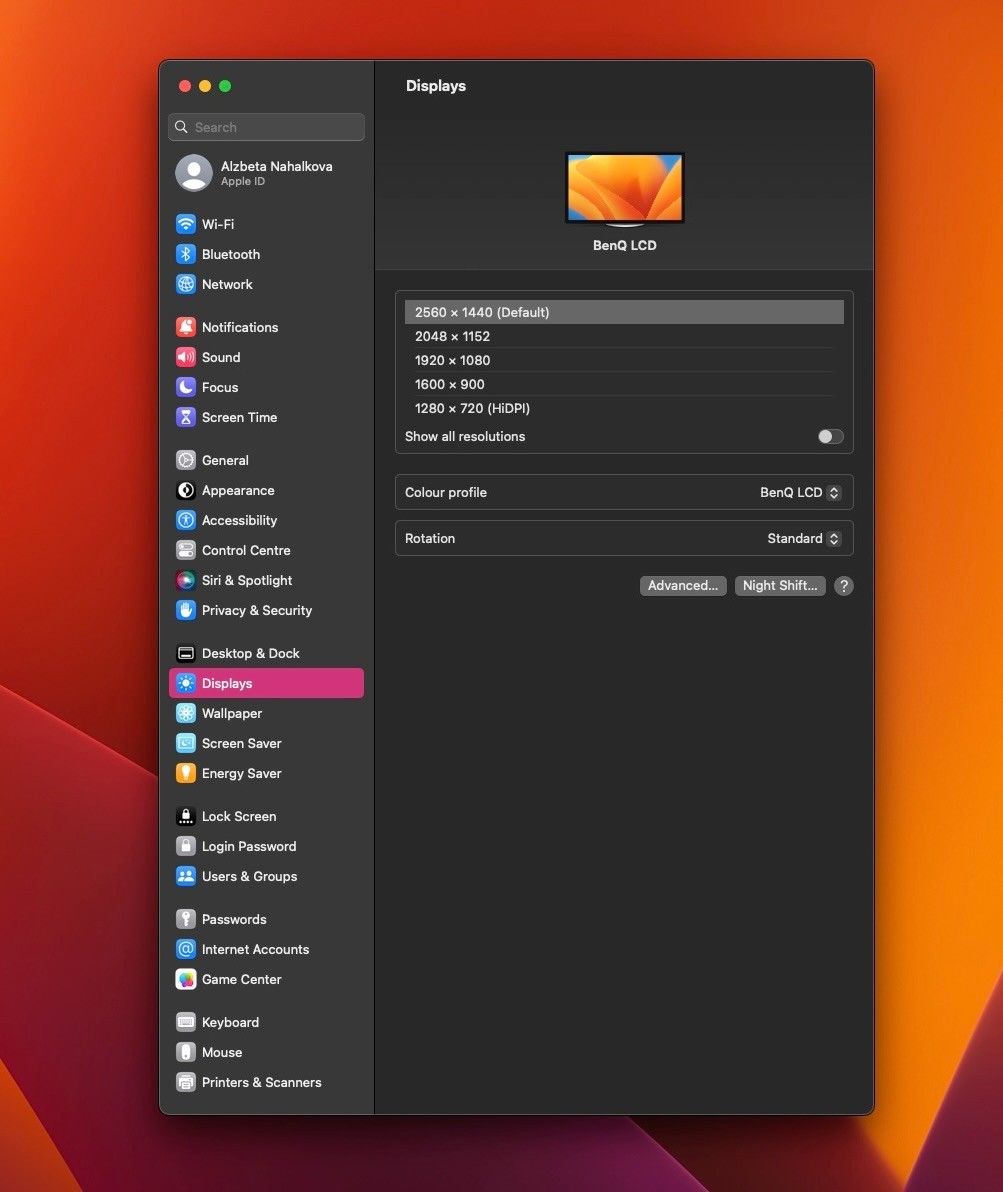This screenshot has height=1192, width=1003.
Task: Open Screen Time settings
Action: [x=239, y=417]
